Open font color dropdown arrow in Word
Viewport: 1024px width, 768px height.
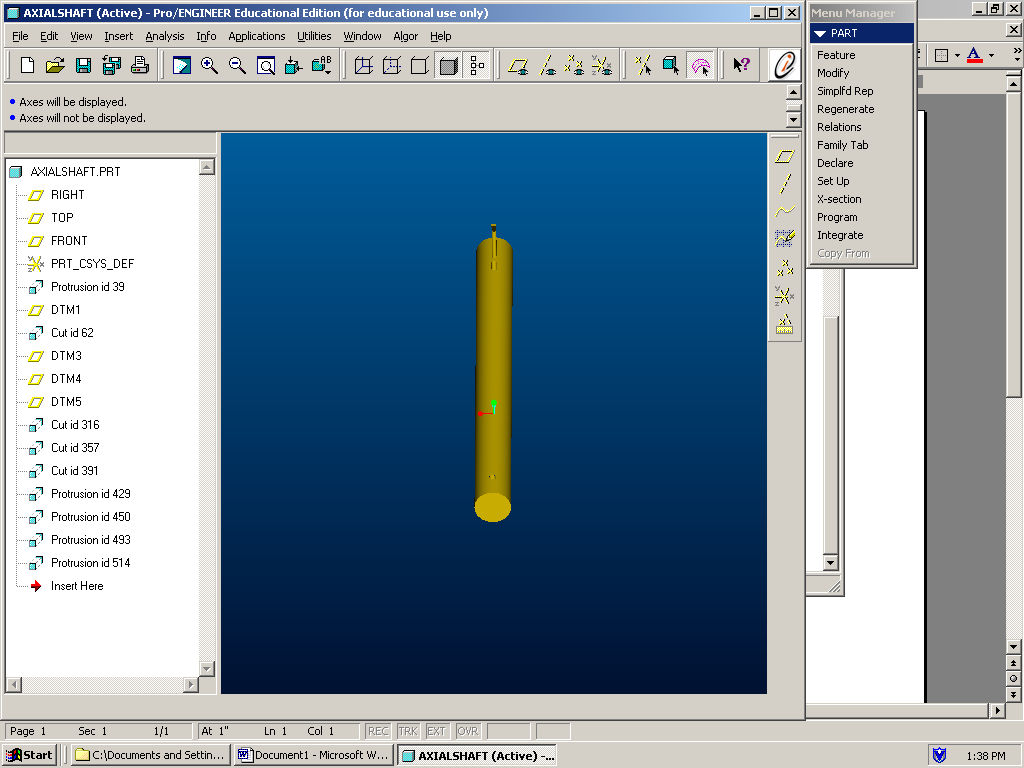(x=991, y=55)
